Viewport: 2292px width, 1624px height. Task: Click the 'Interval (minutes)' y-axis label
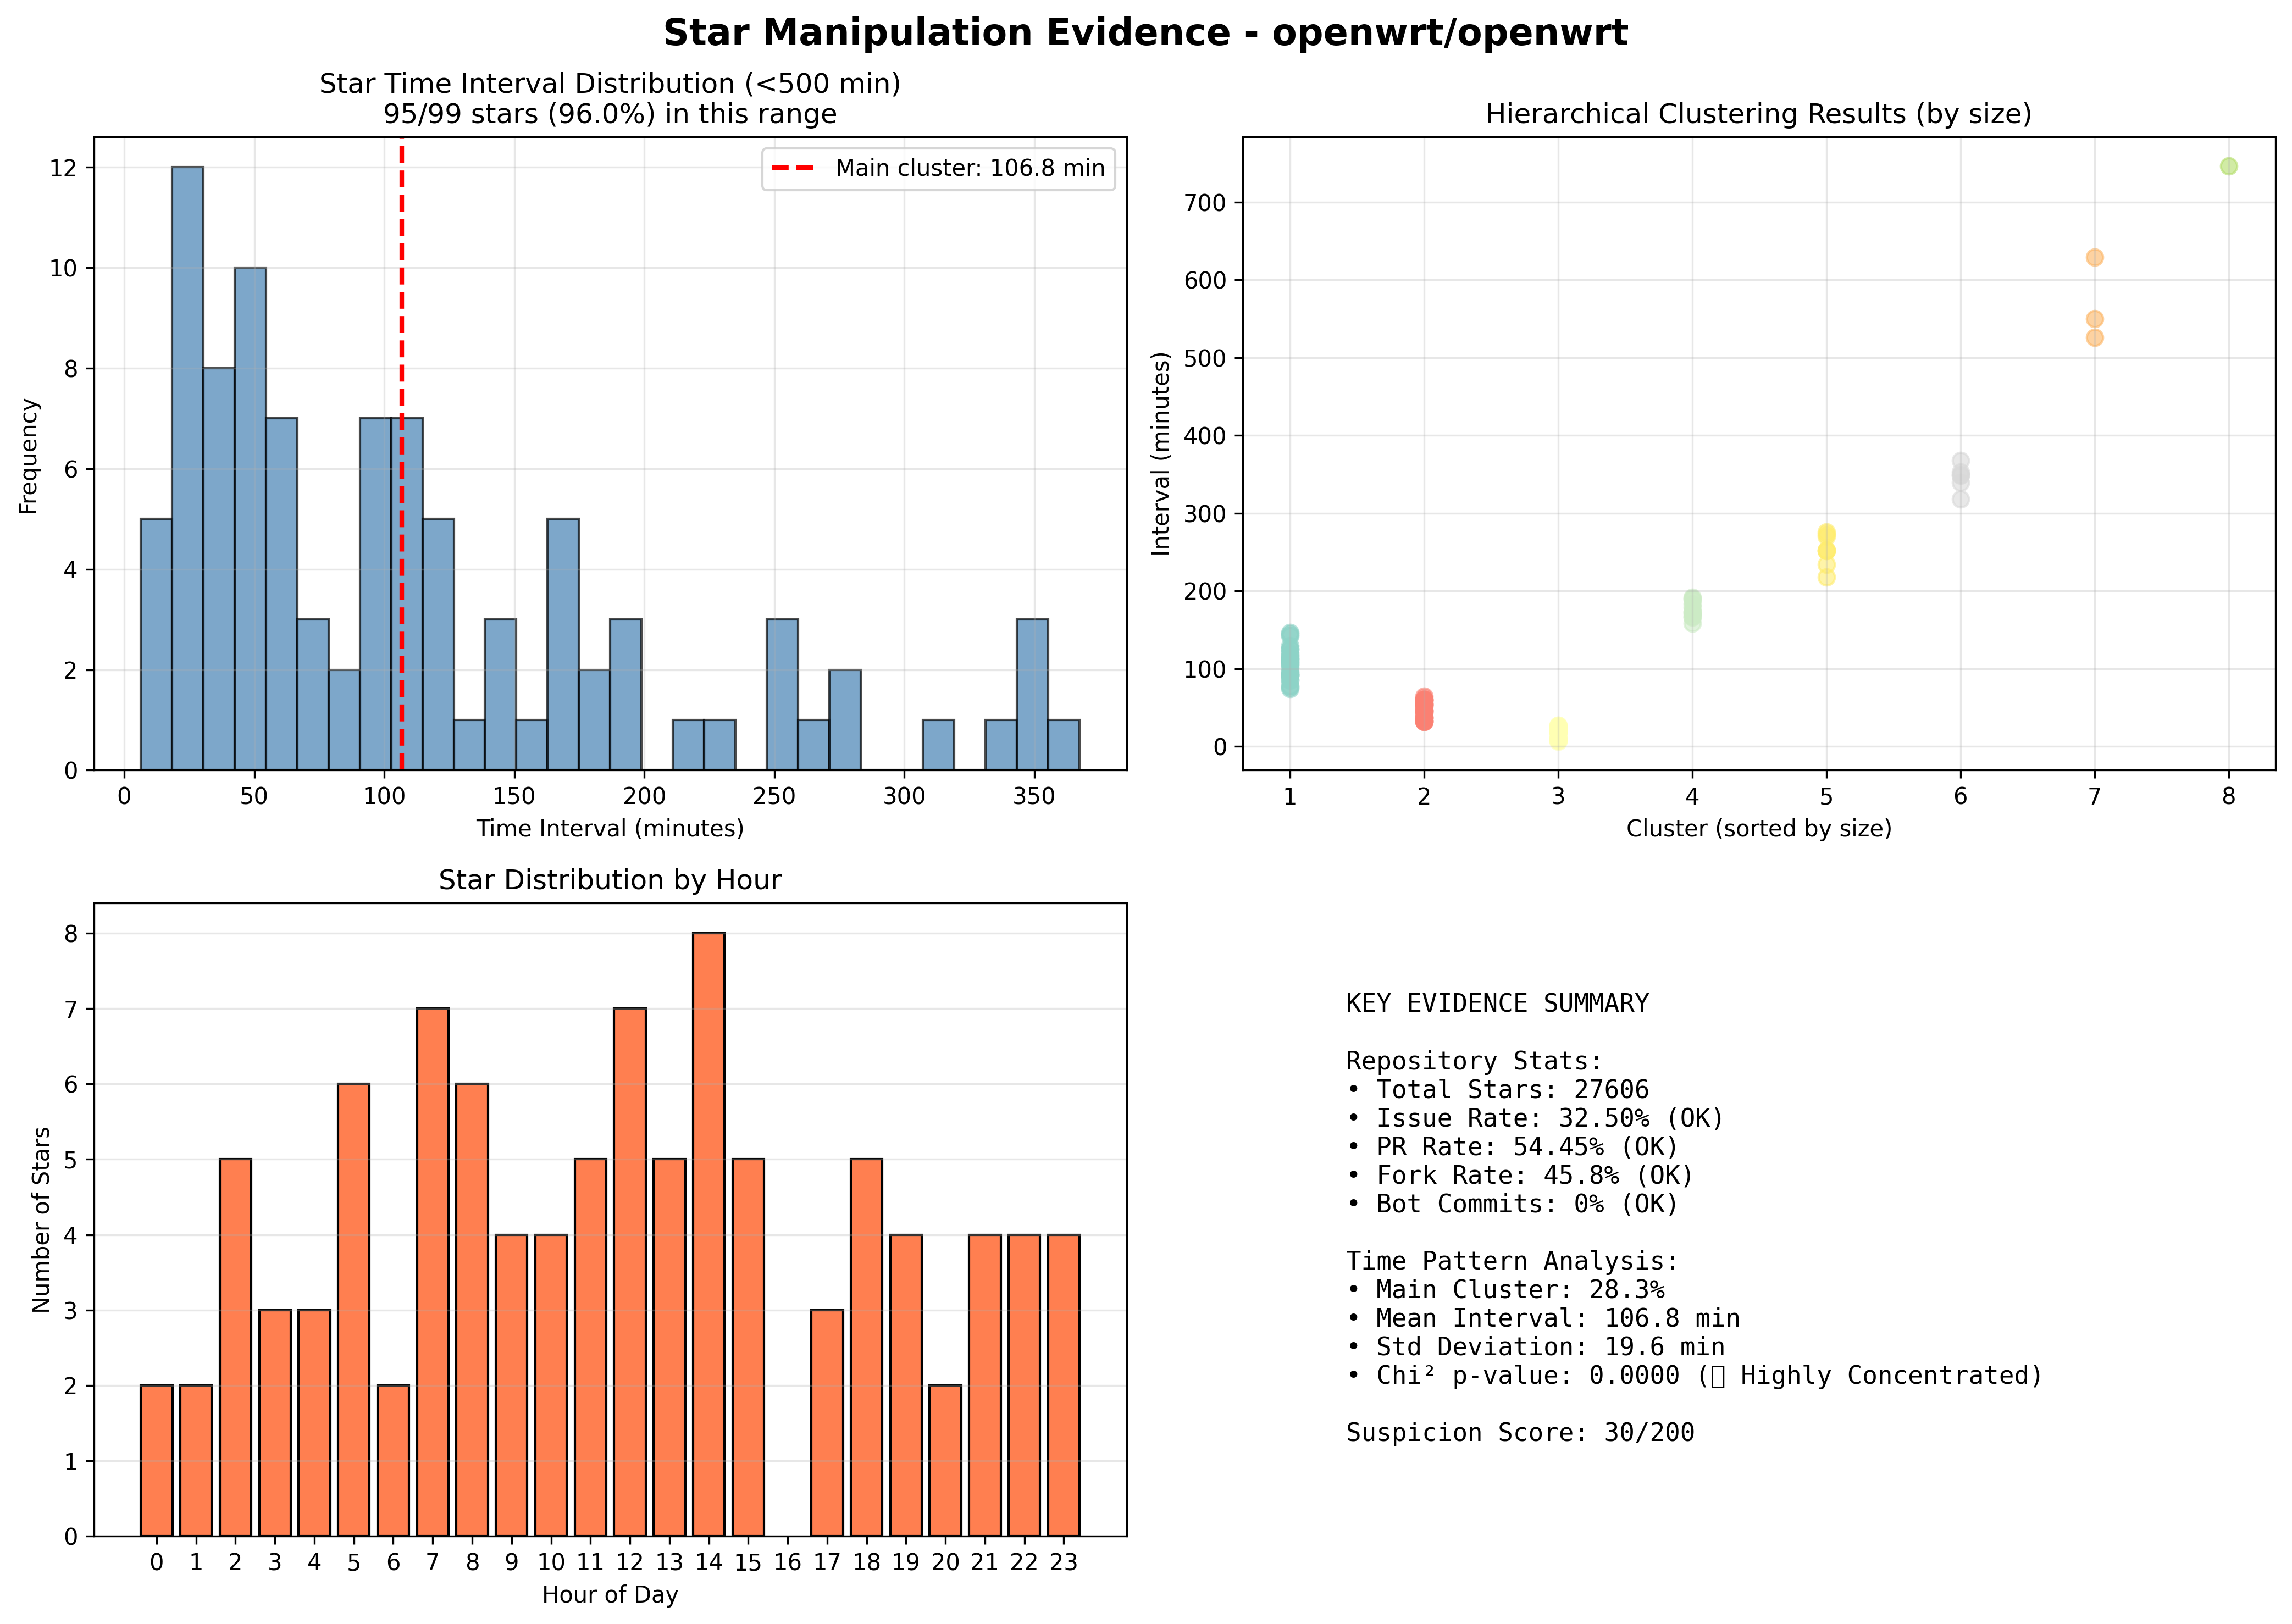coord(1160,453)
